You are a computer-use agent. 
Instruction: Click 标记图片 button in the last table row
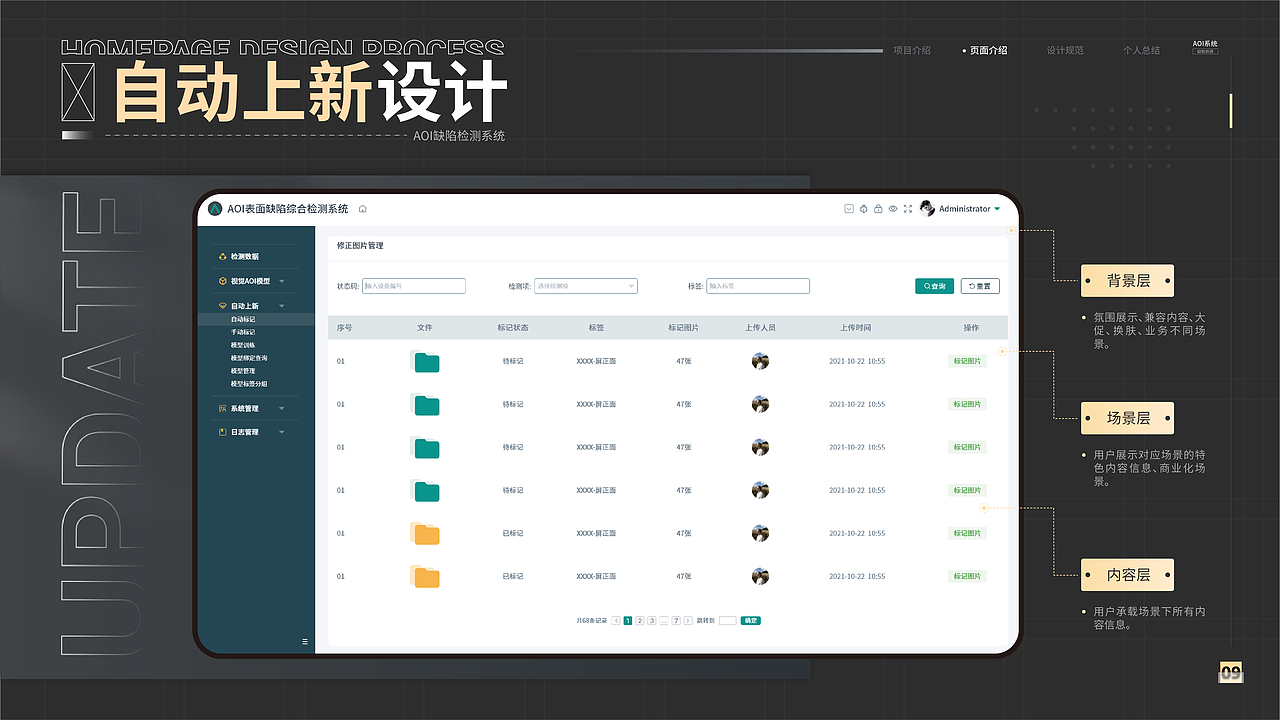(x=967, y=576)
